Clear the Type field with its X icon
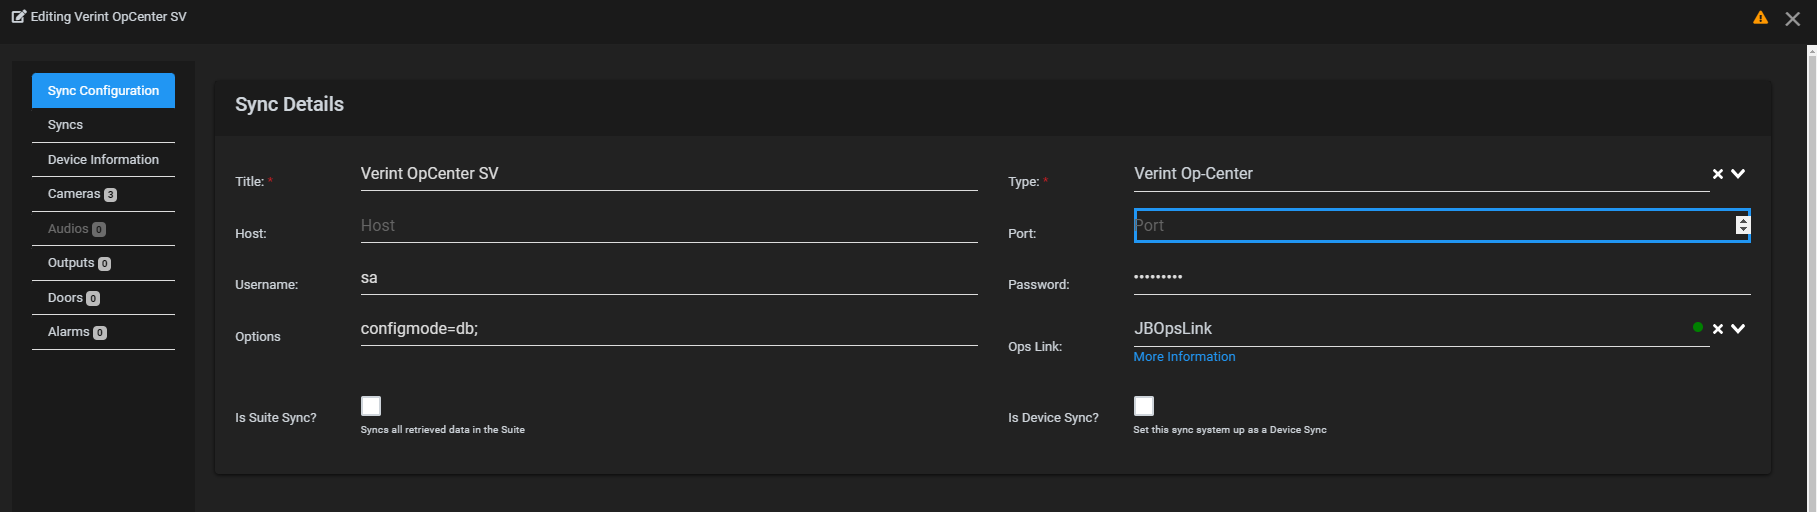 [x=1718, y=174]
